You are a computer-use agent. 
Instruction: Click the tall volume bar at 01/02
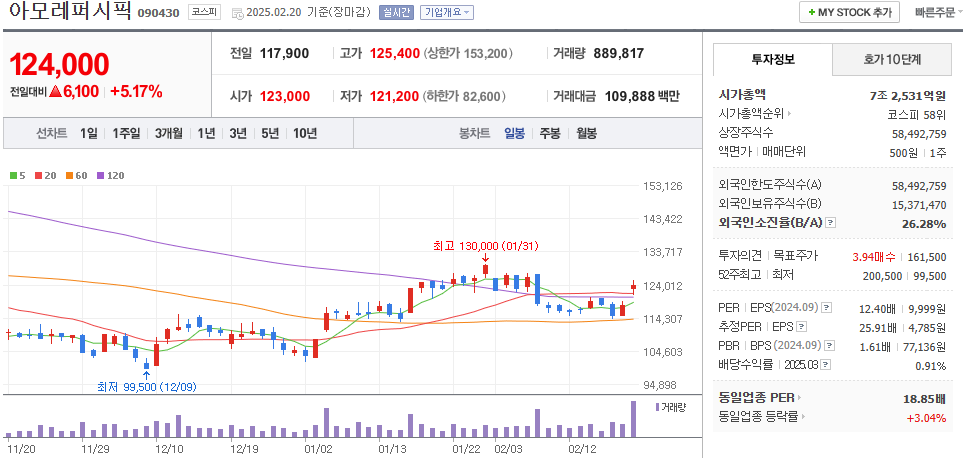[x=326, y=423]
